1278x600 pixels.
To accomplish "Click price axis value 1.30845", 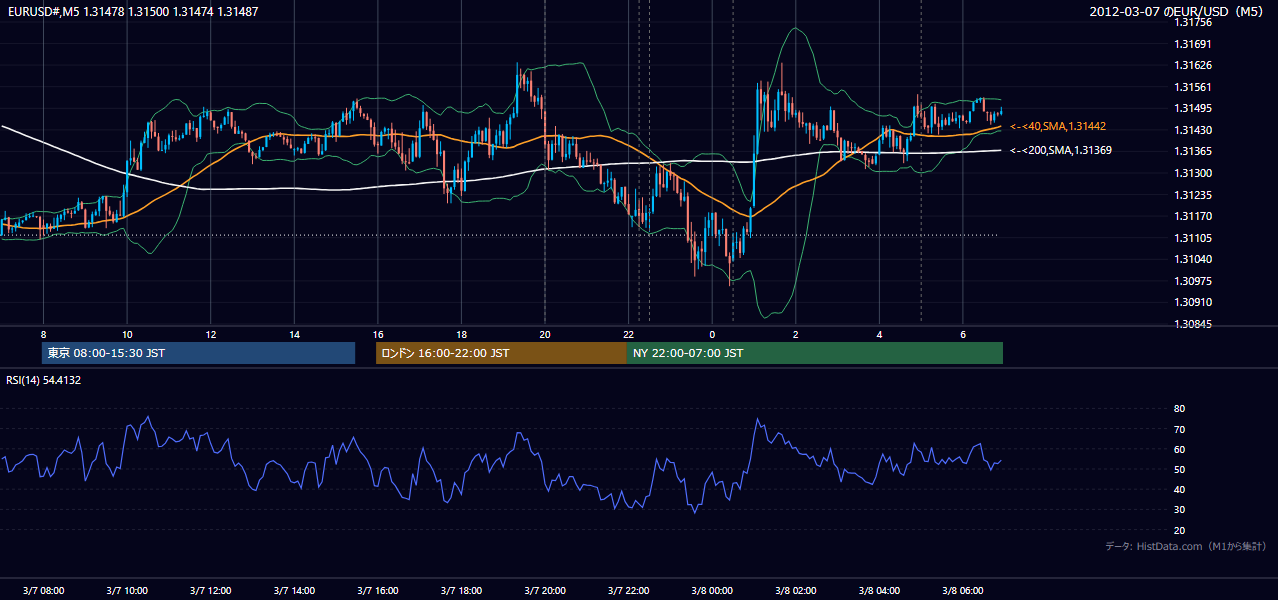I will [x=1192, y=323].
